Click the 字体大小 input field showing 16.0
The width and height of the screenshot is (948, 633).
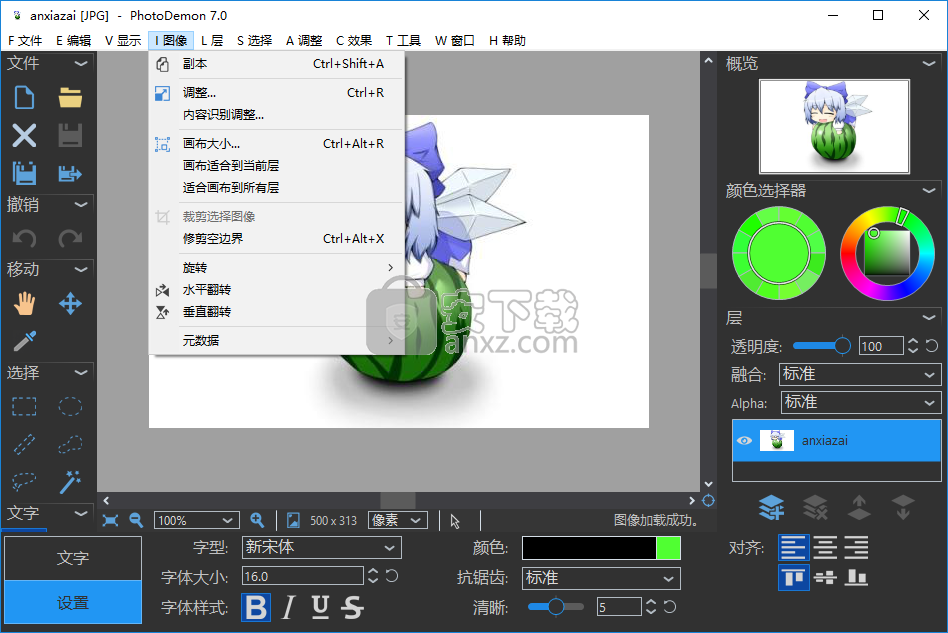pos(302,576)
